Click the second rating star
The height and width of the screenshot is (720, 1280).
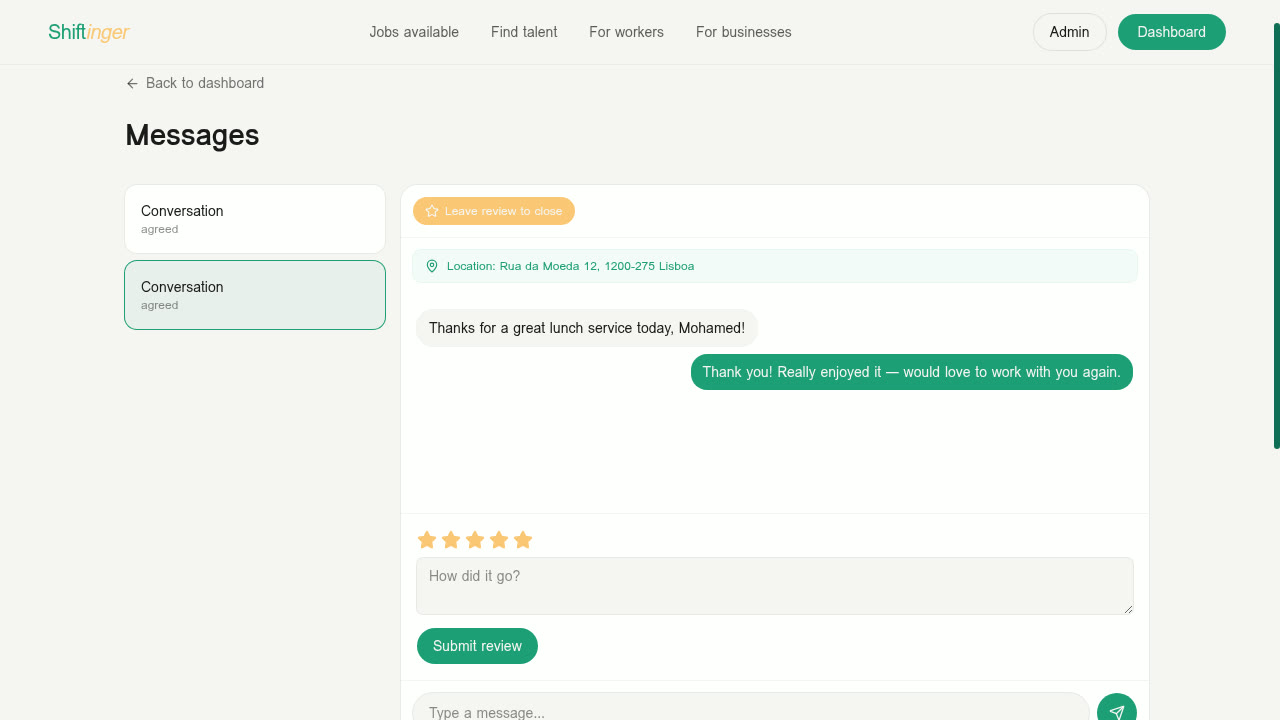451,540
